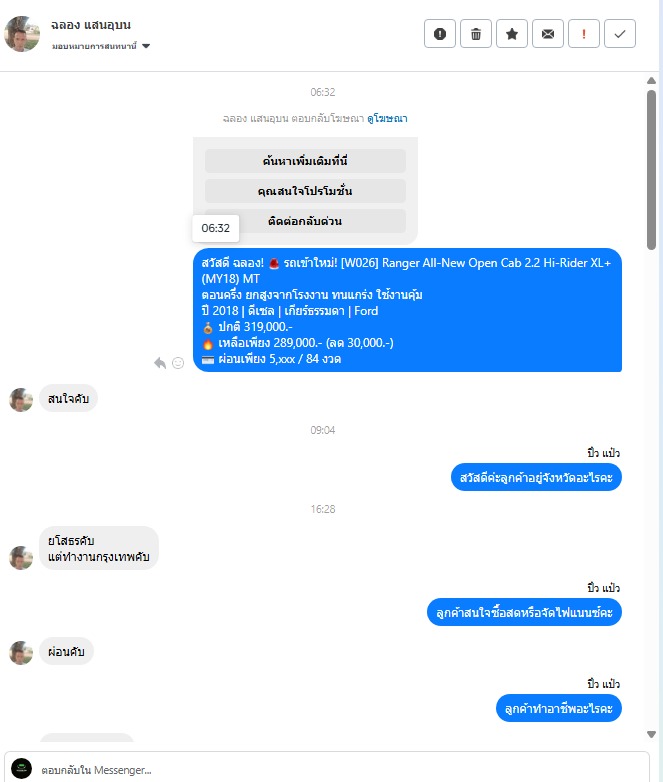Click the page avatar beside reply box

click(21, 769)
